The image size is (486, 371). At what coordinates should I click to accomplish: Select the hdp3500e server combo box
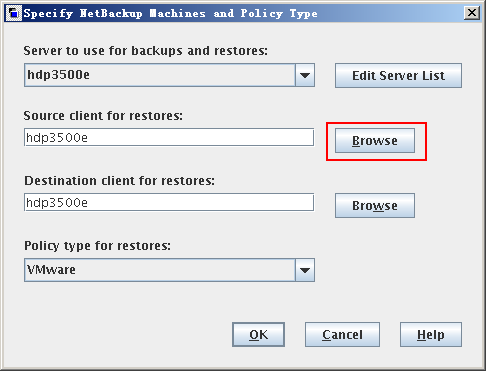tap(169, 75)
